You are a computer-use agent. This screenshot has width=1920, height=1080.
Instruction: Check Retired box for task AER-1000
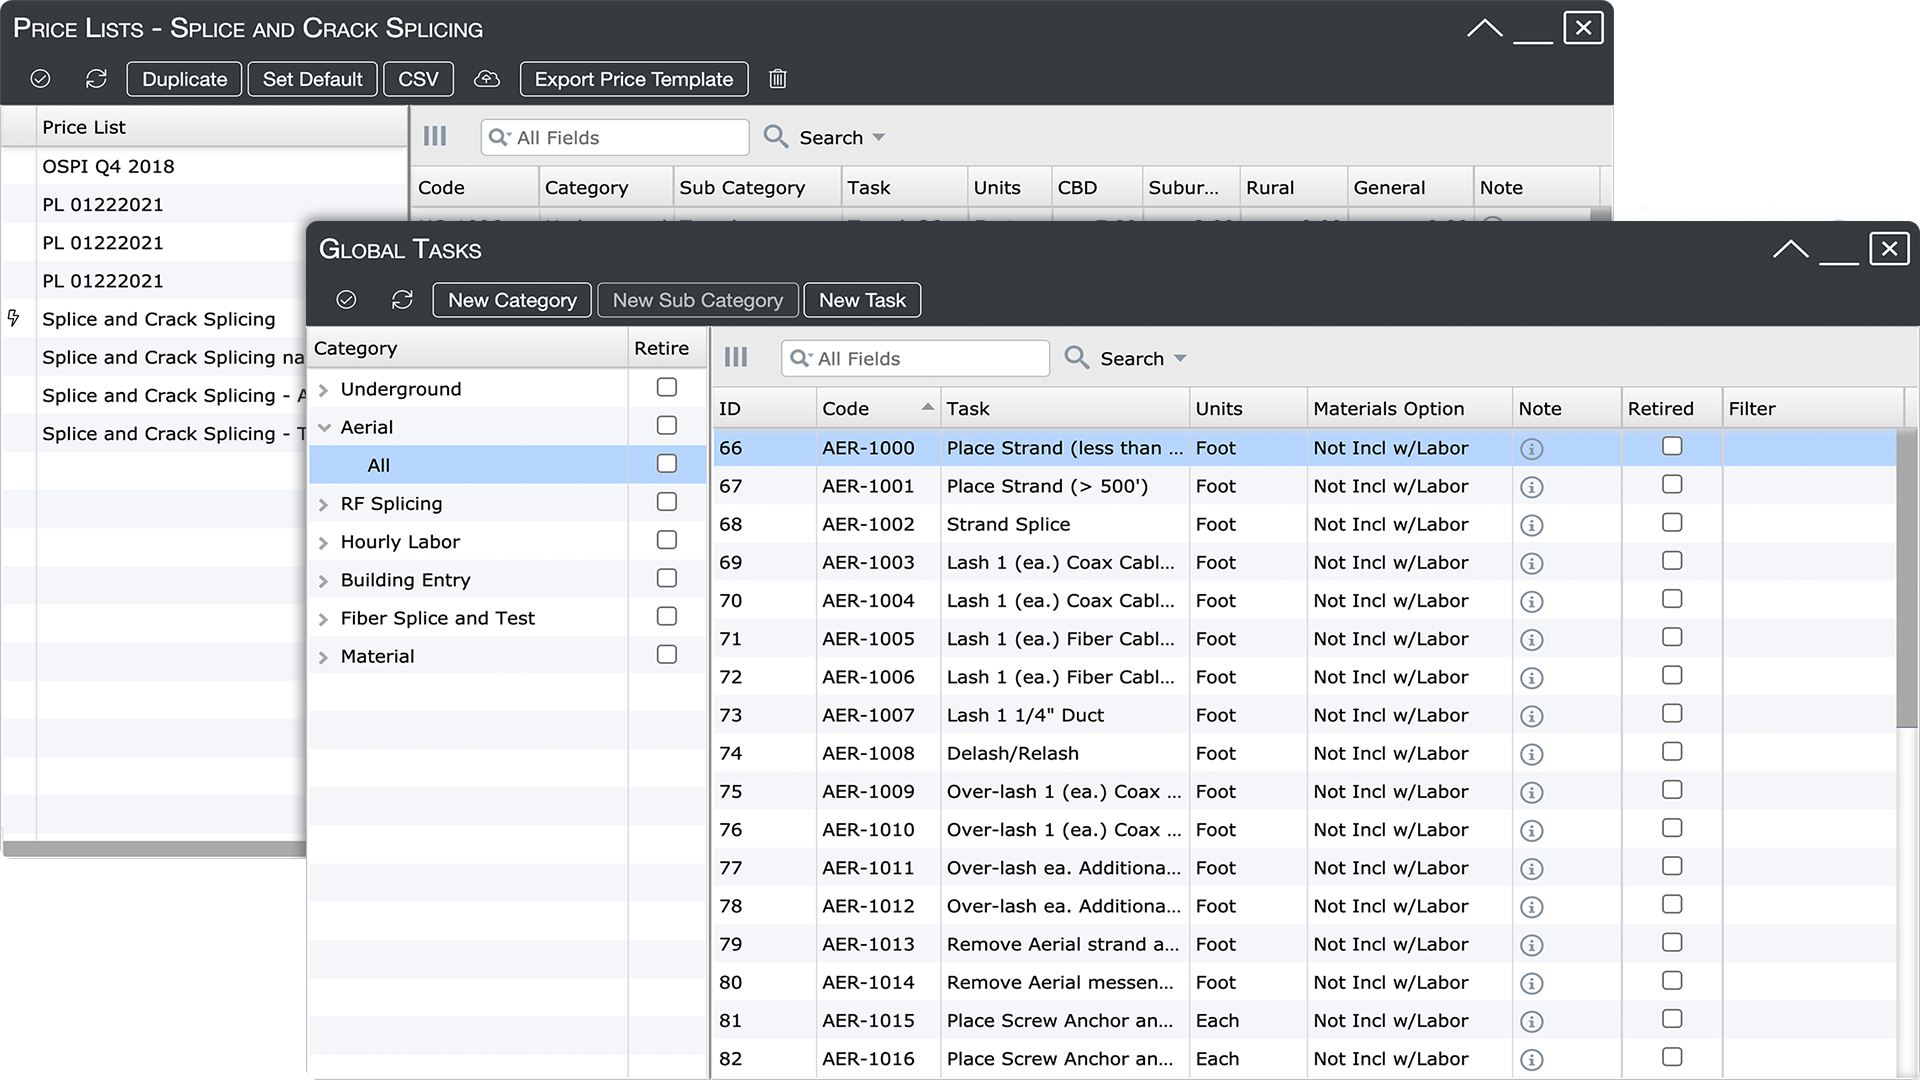click(x=1672, y=446)
